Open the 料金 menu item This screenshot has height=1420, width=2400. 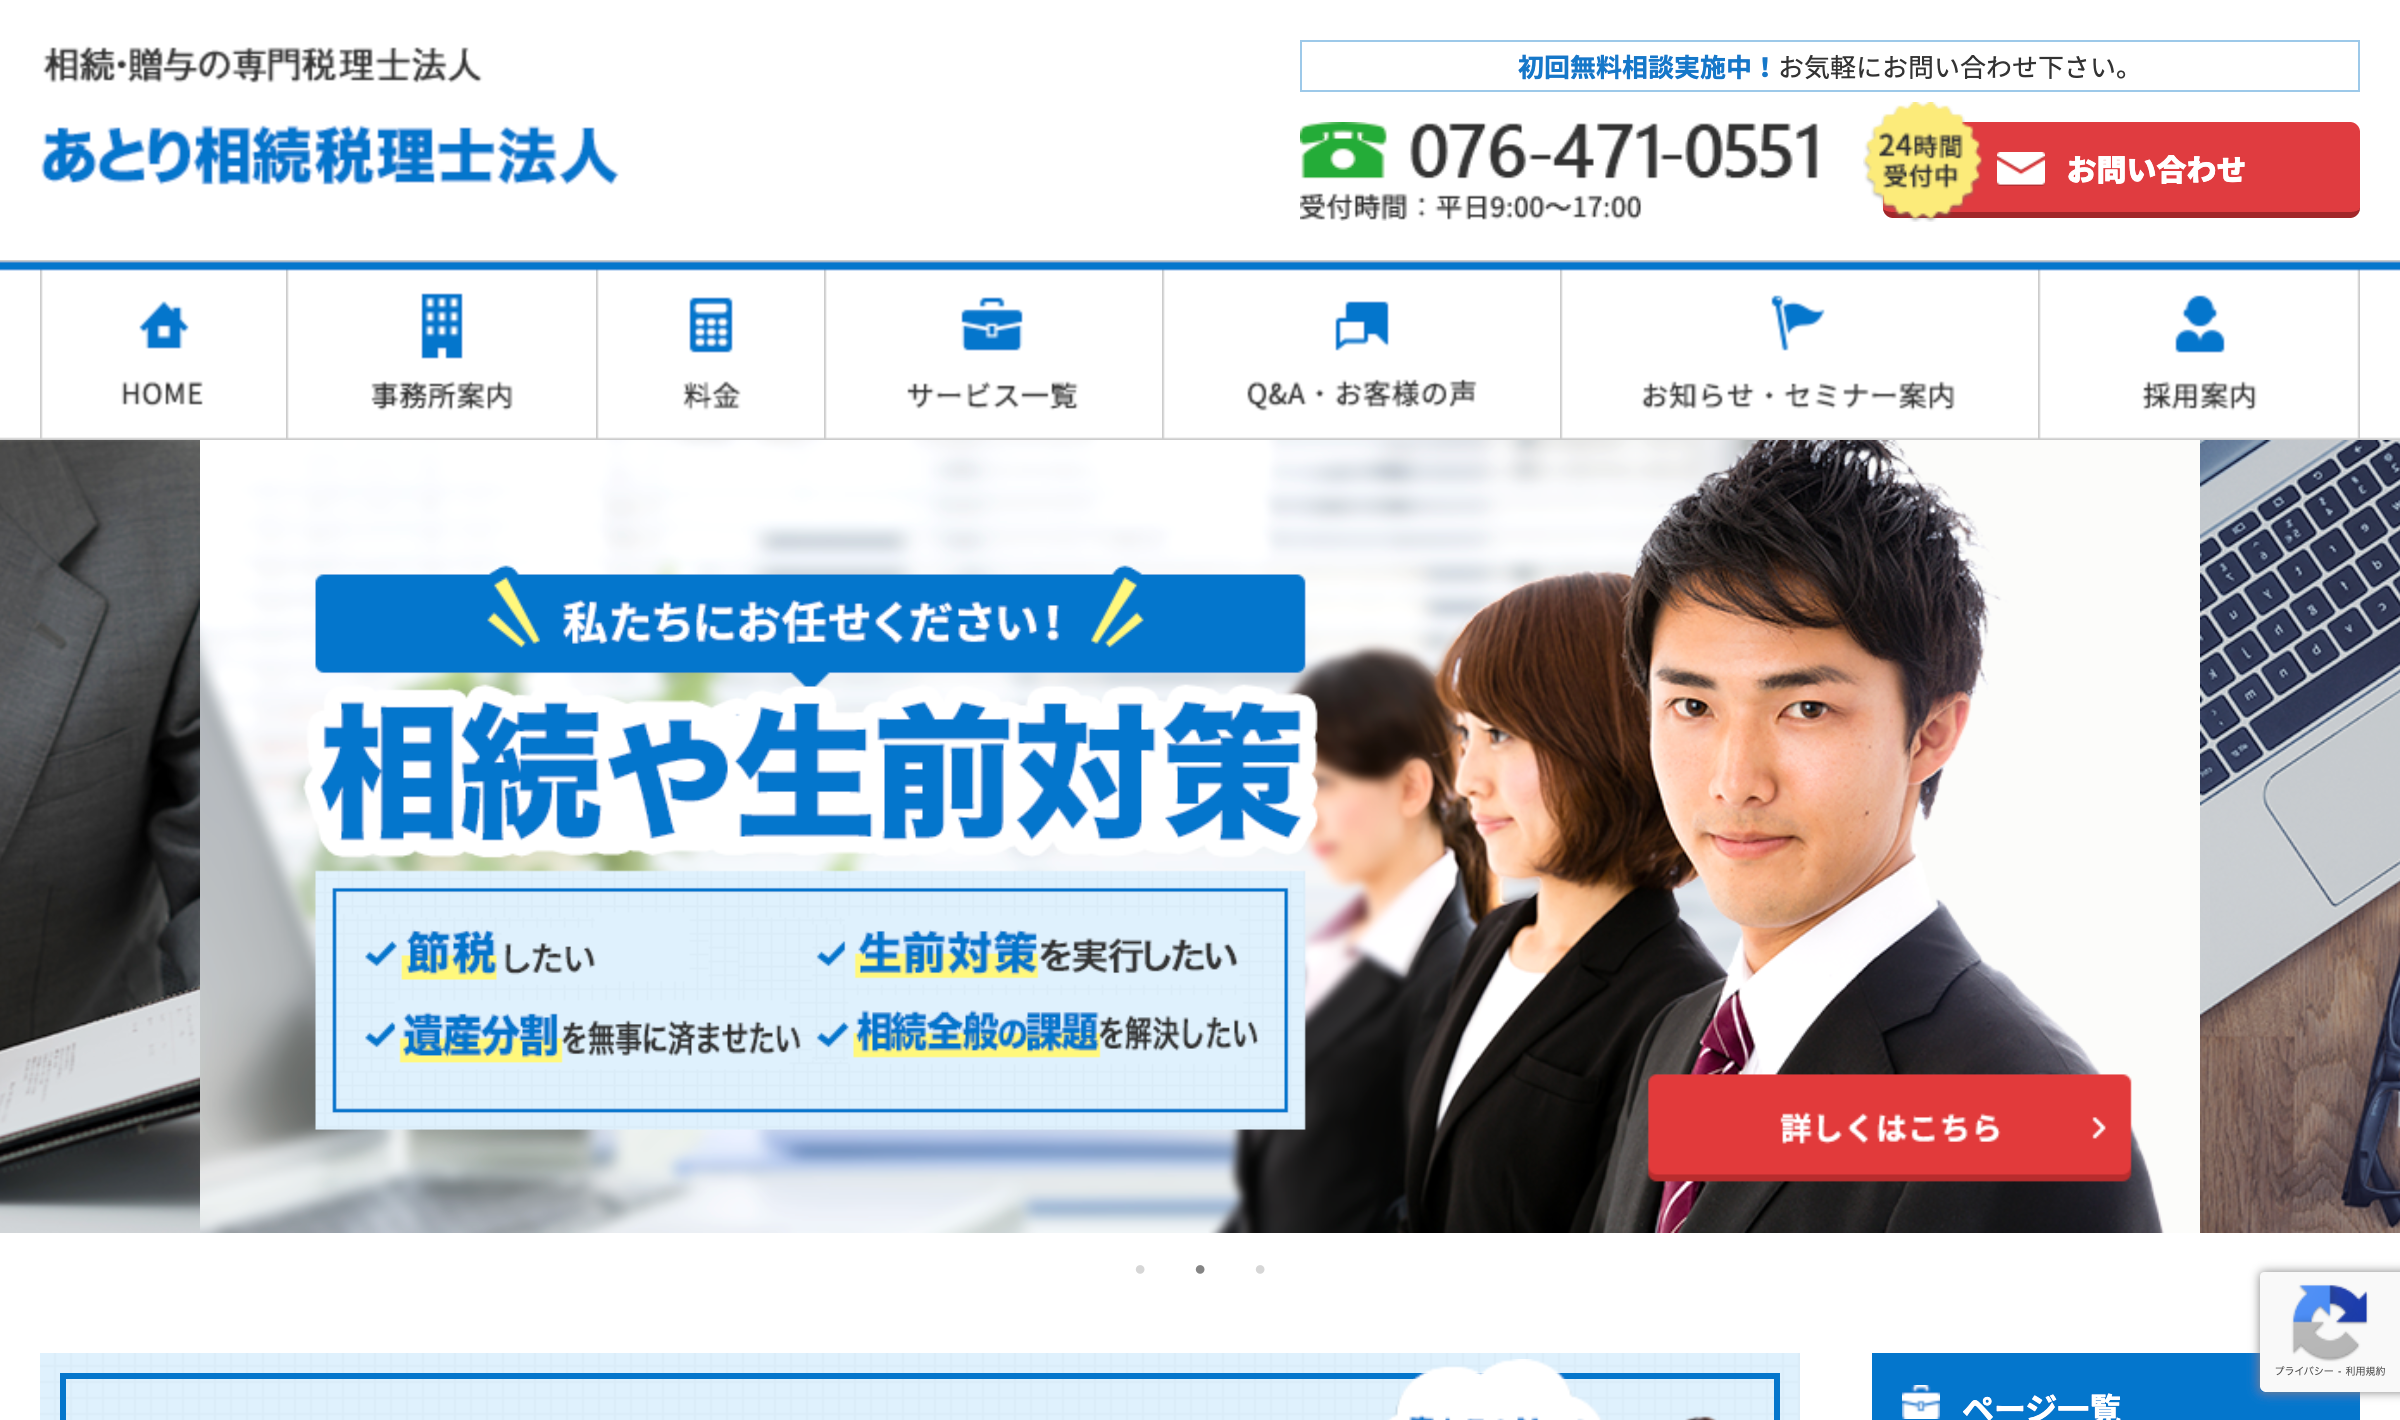711,395
